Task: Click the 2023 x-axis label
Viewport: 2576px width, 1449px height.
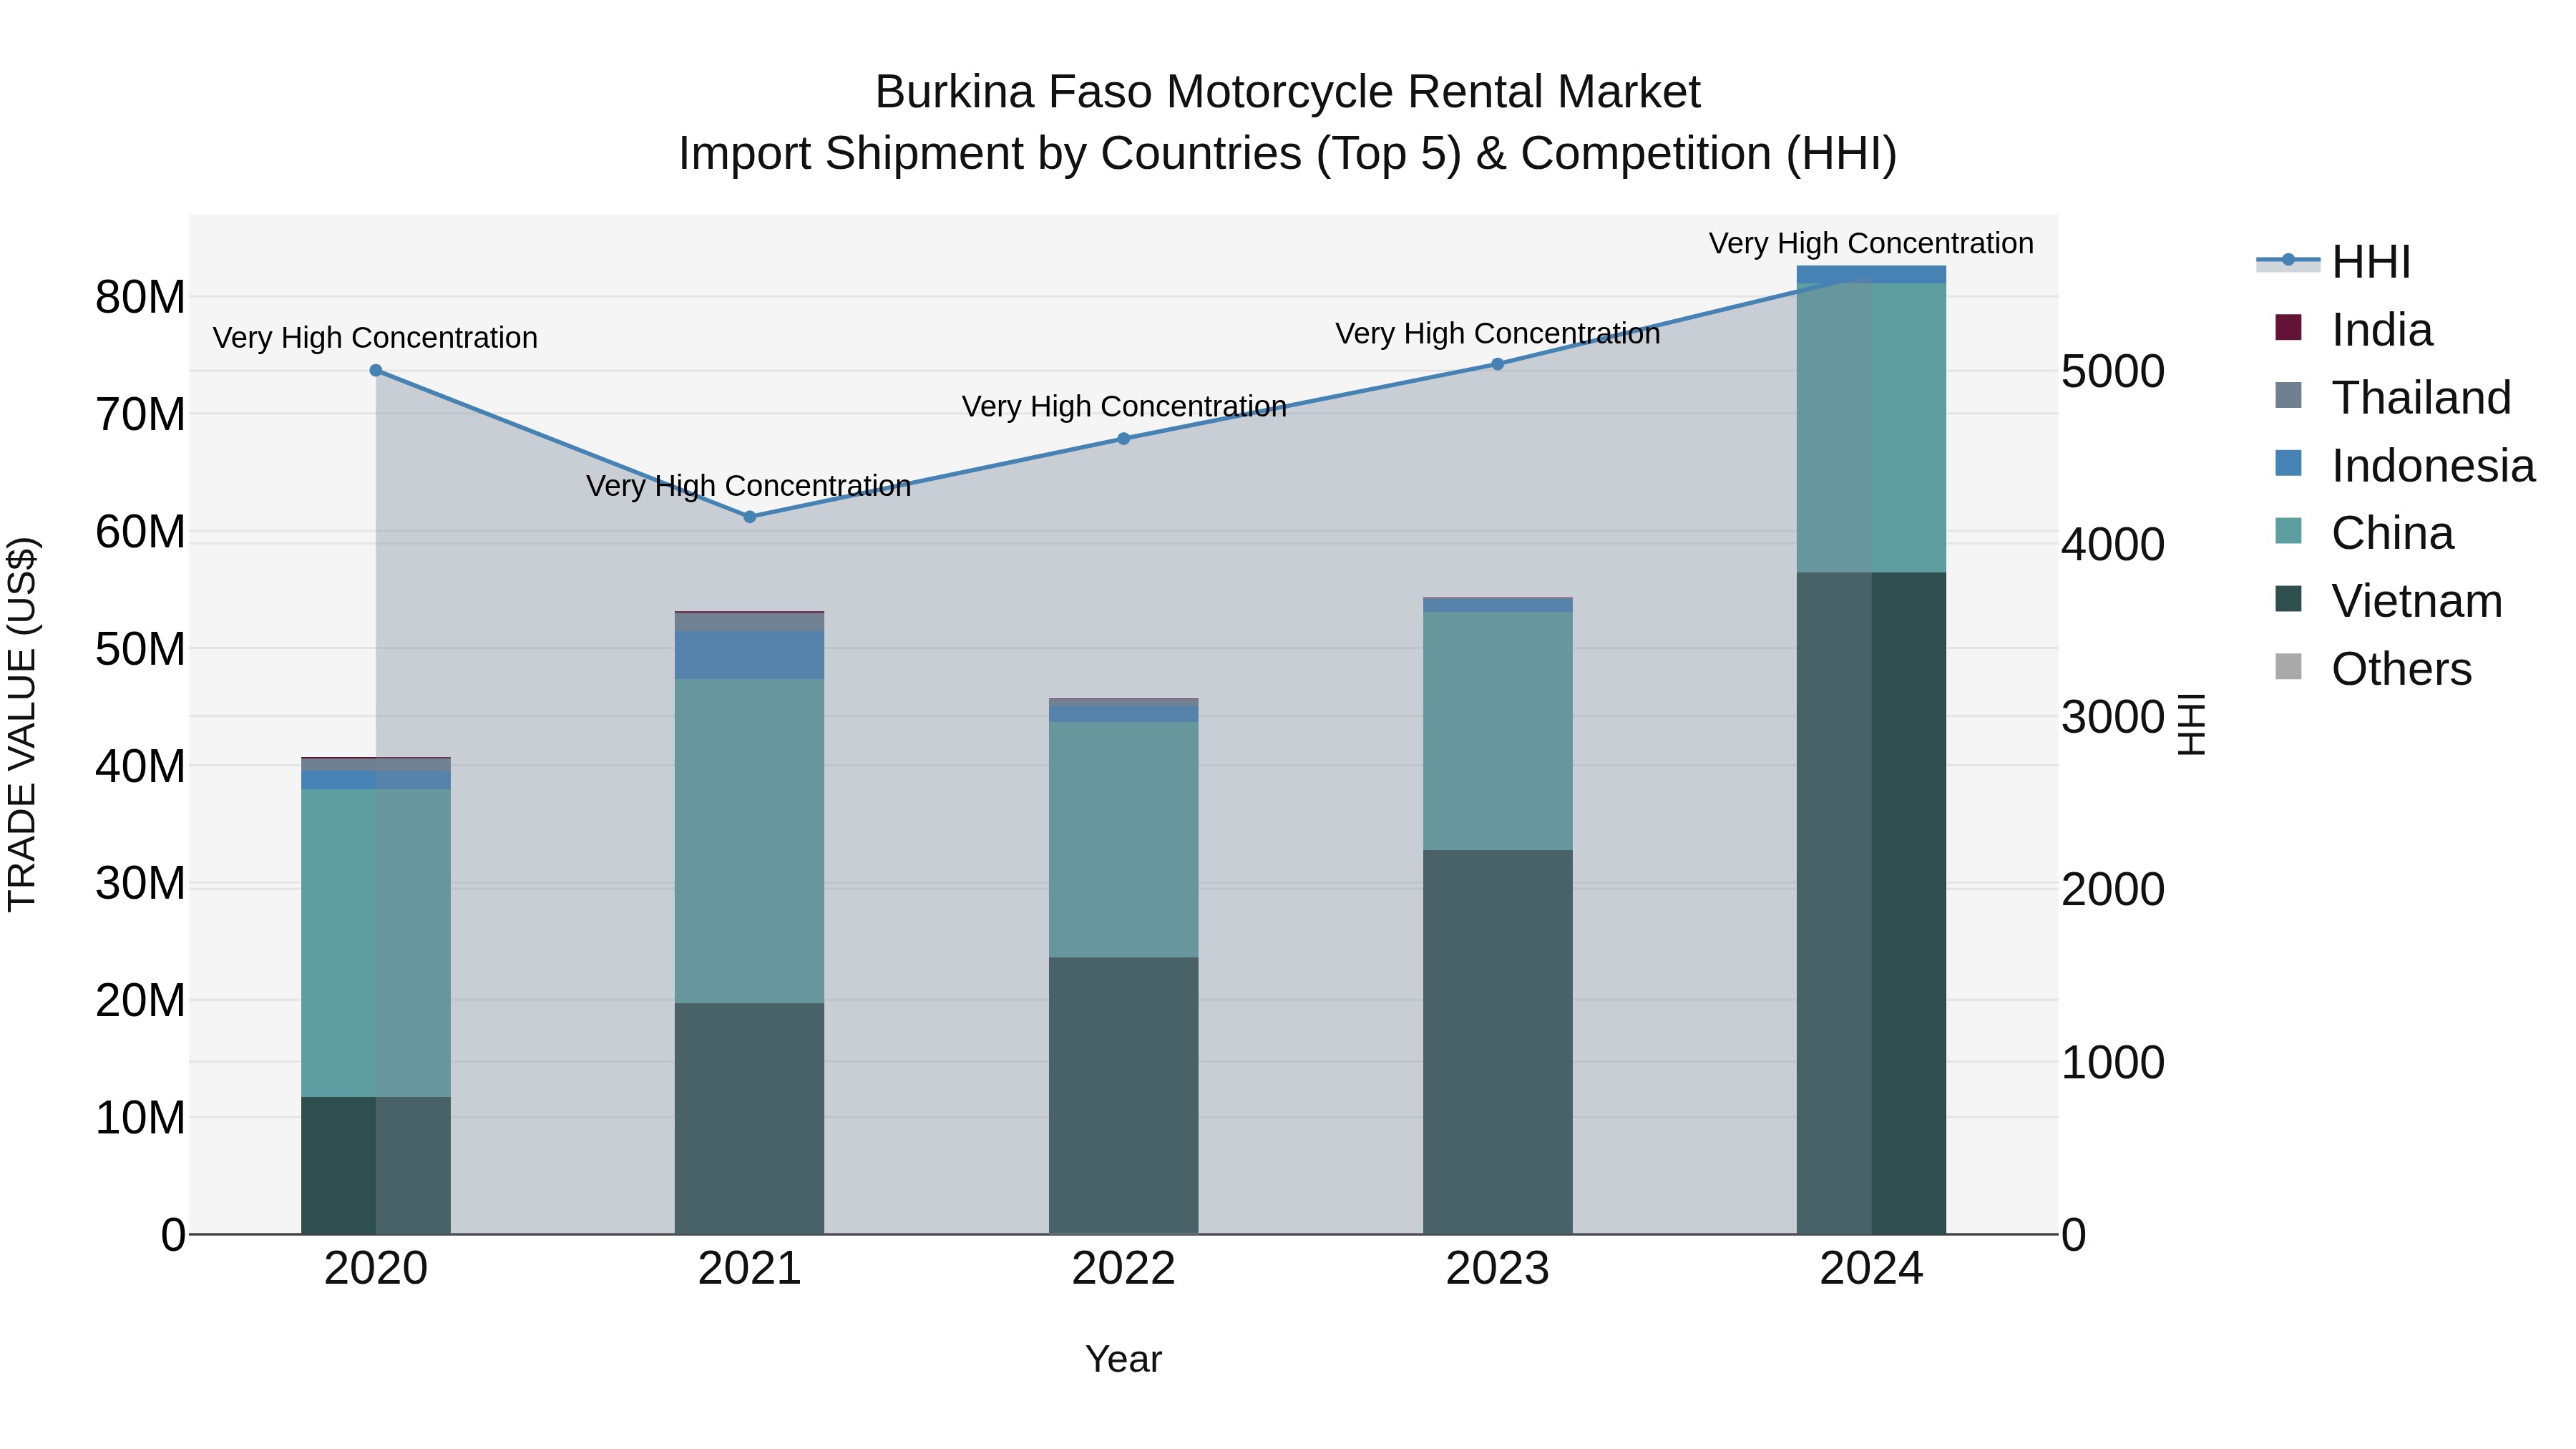Action: (1497, 1269)
